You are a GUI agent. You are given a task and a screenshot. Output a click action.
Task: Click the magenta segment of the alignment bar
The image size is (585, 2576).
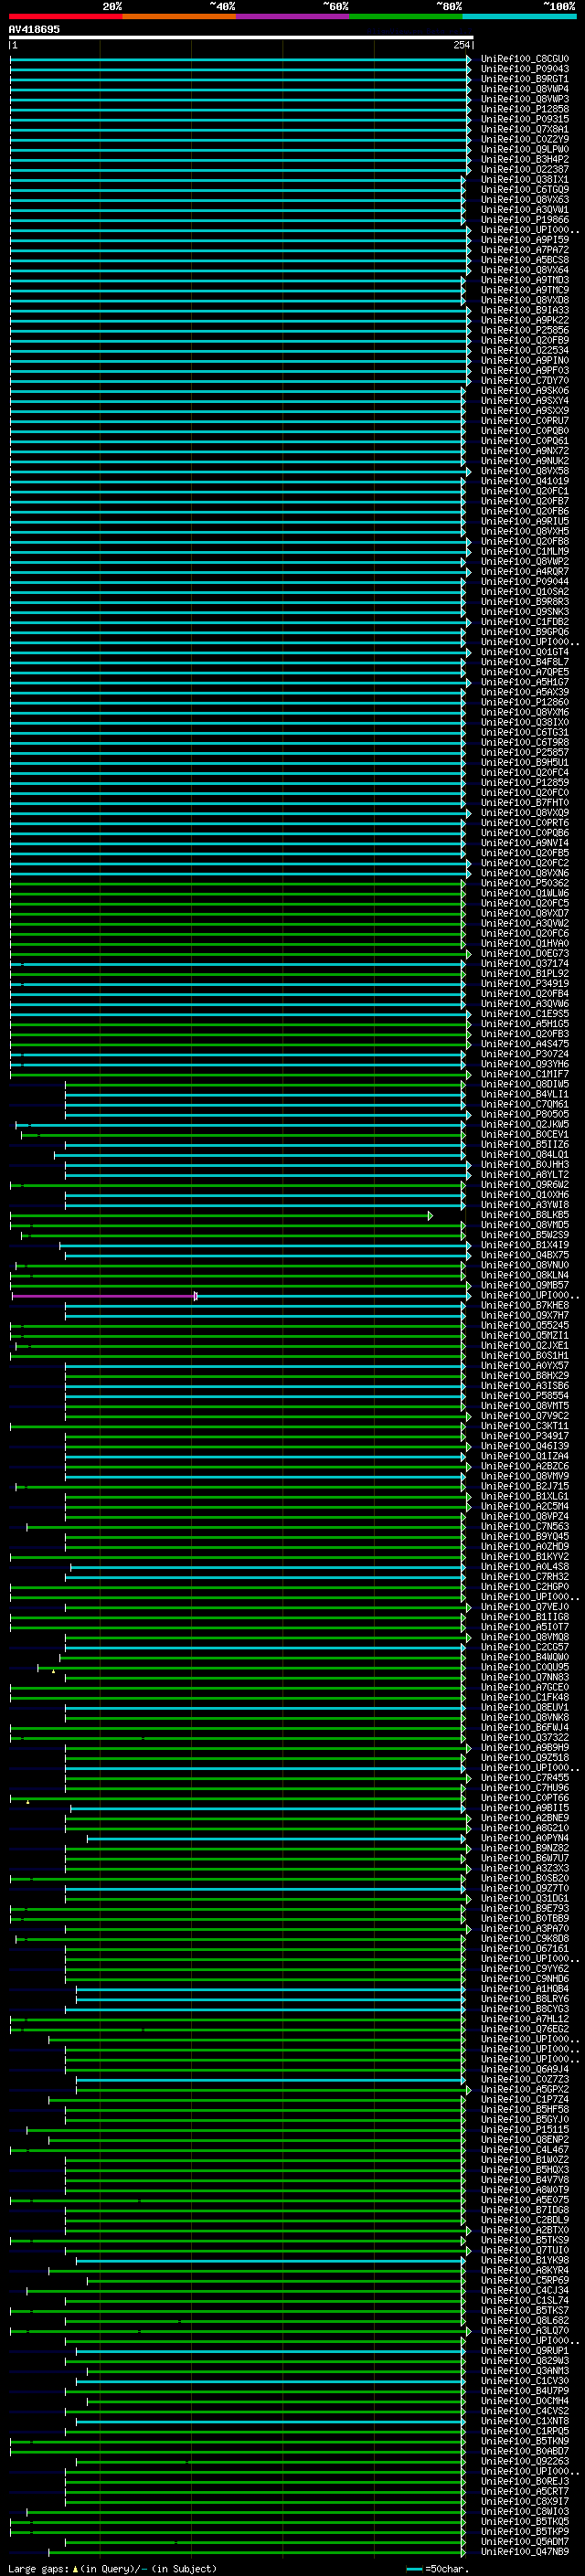point(104,1296)
